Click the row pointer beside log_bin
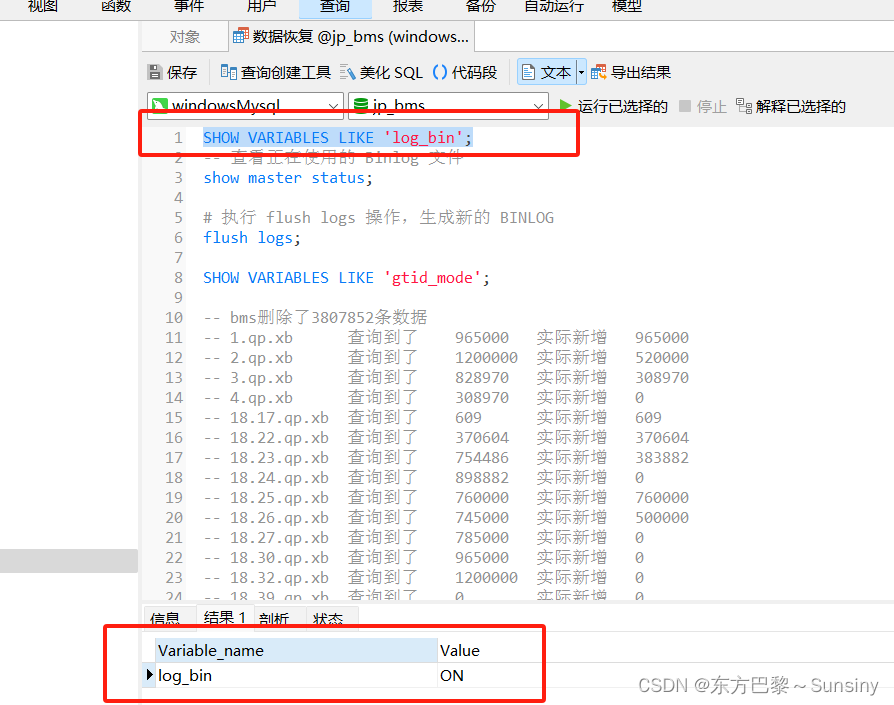Image resolution: width=894 pixels, height=705 pixels. tap(149, 675)
